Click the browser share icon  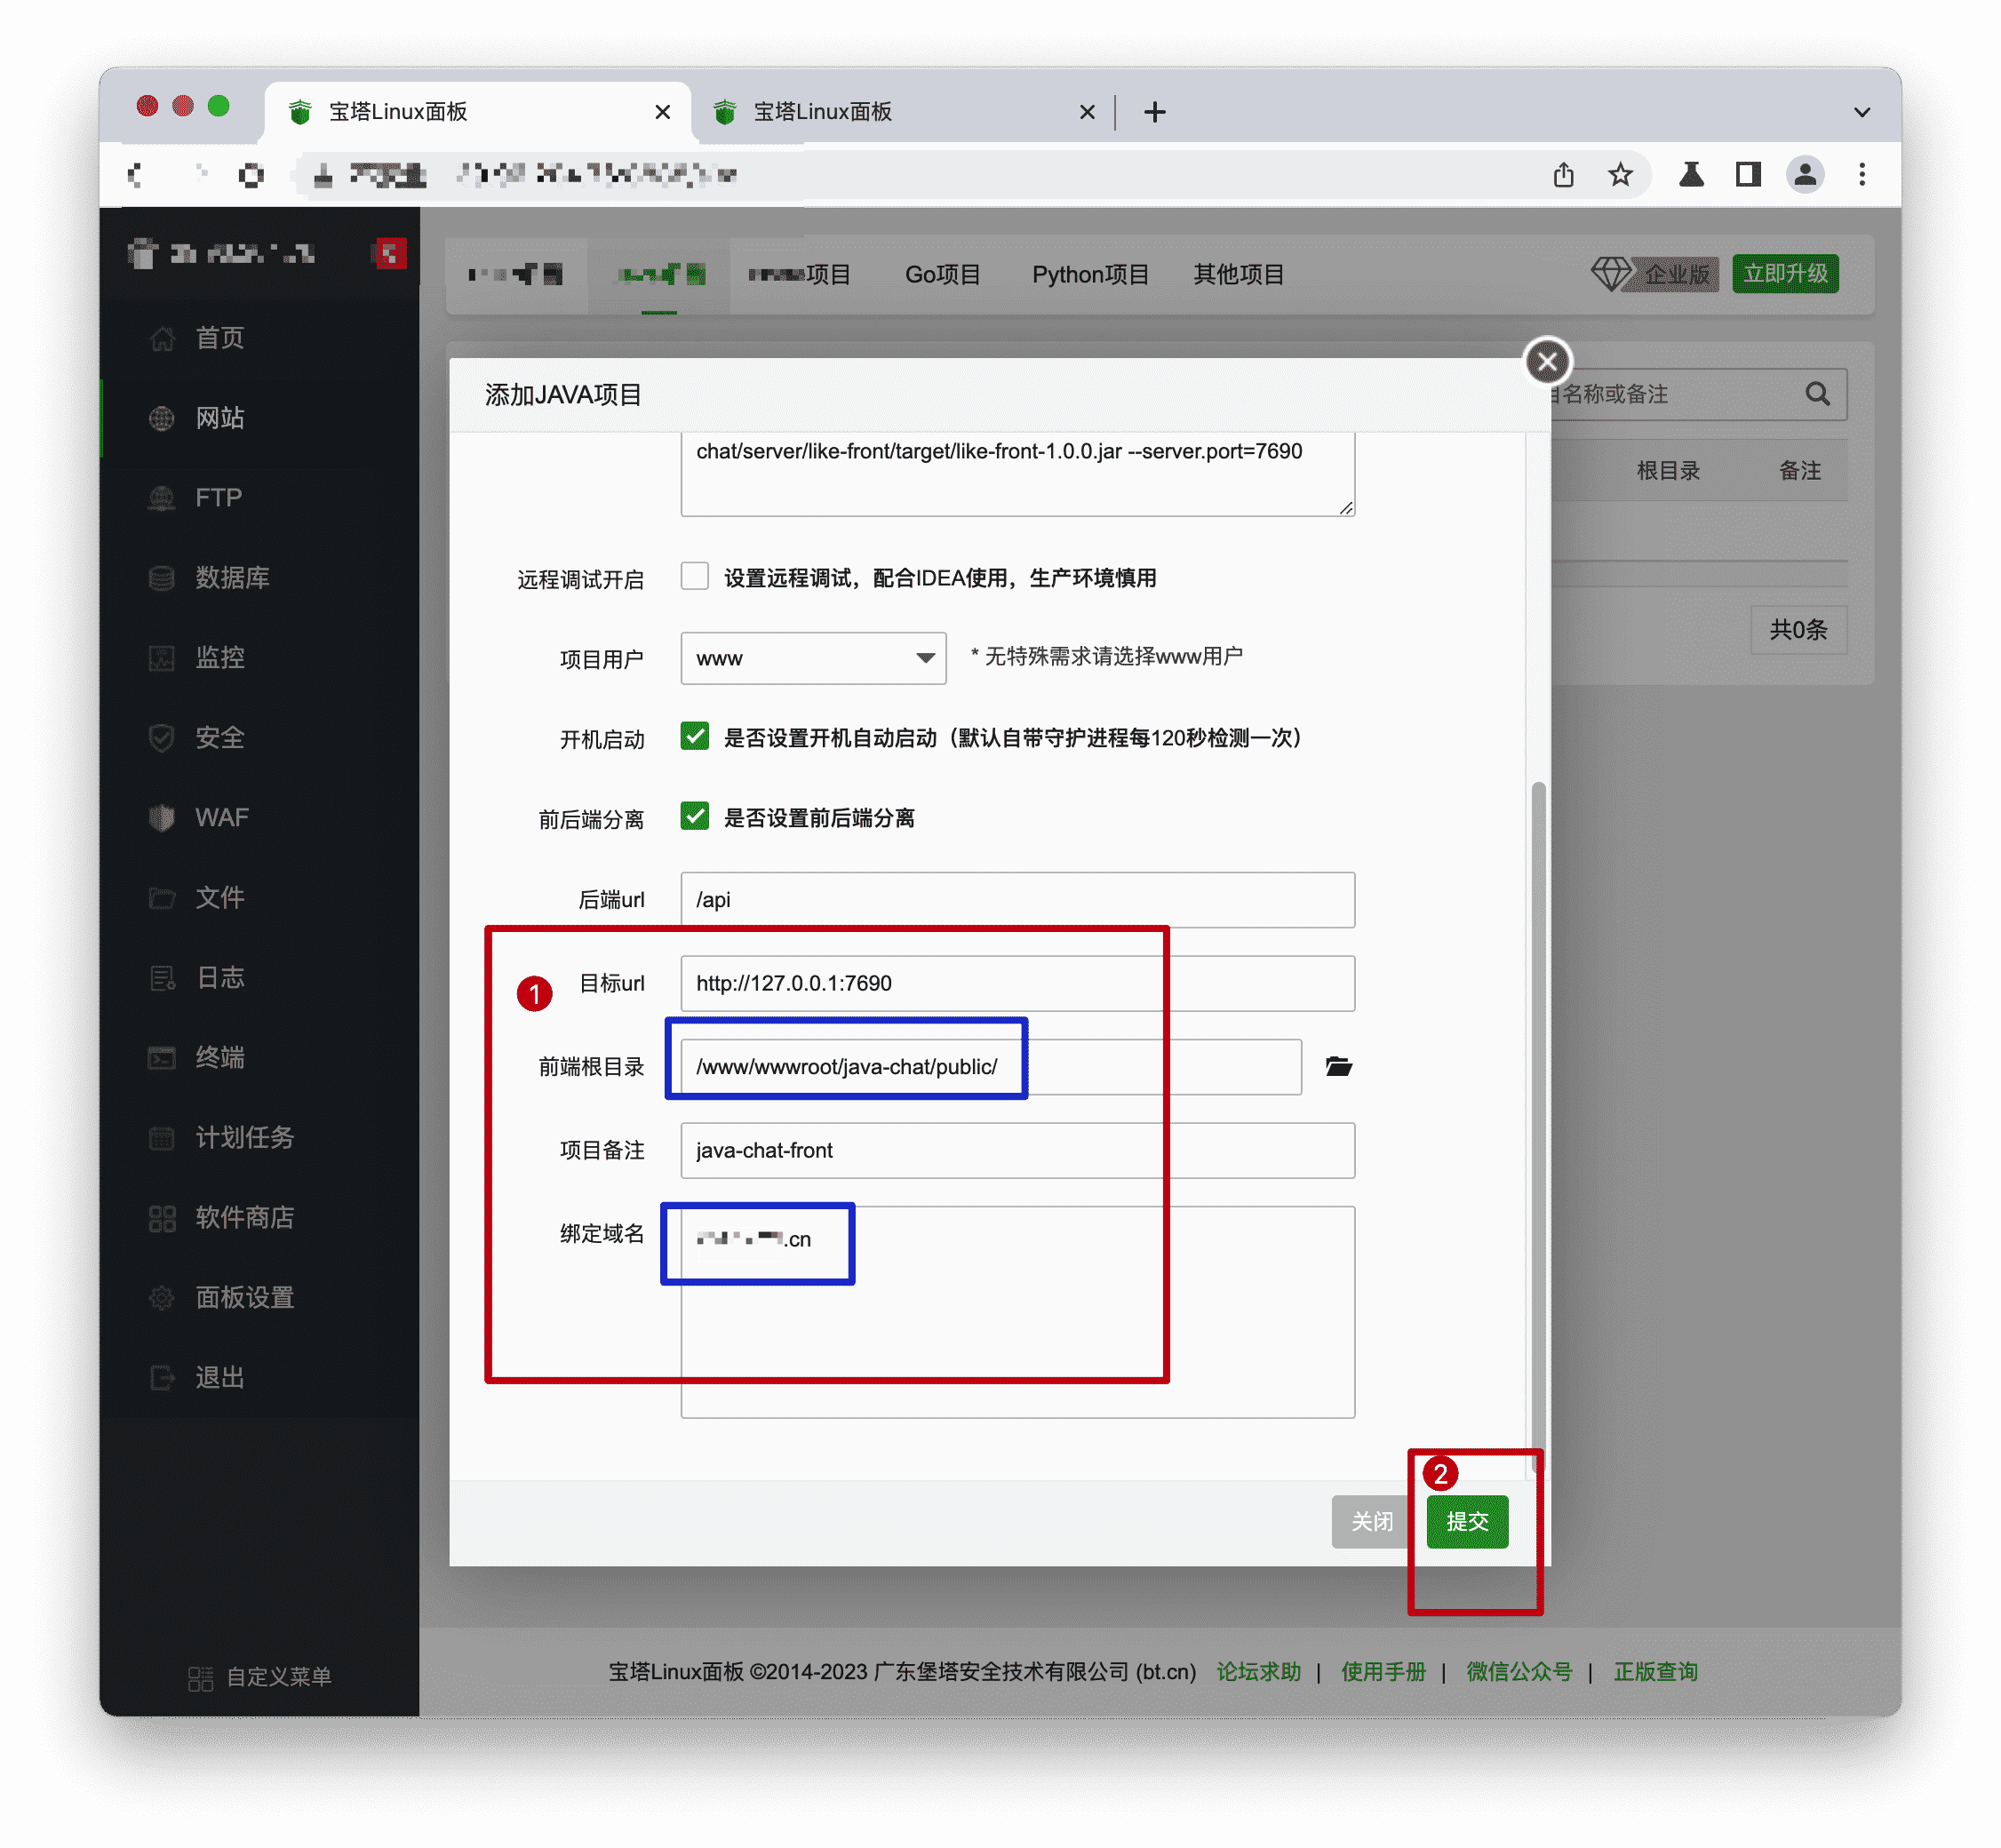tap(1564, 175)
